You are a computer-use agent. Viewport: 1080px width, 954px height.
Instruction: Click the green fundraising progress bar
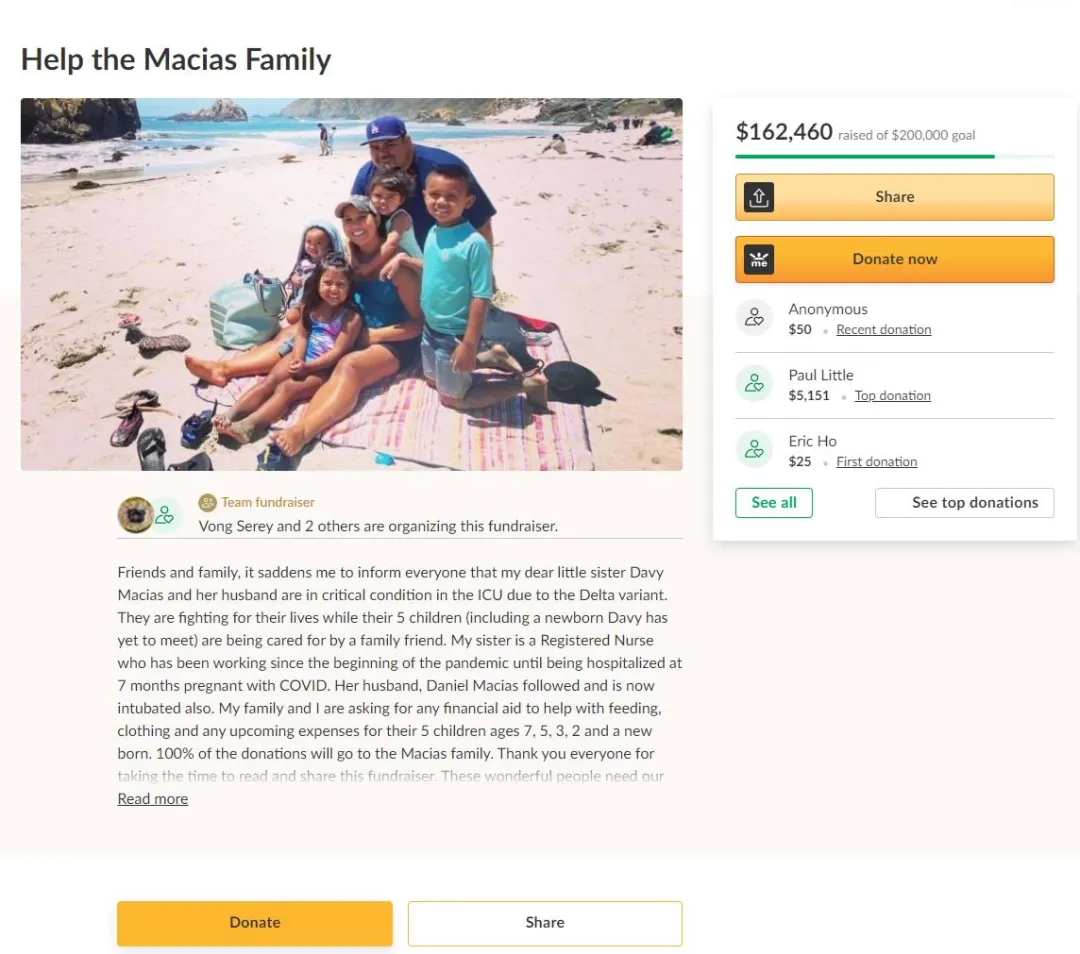[865, 156]
